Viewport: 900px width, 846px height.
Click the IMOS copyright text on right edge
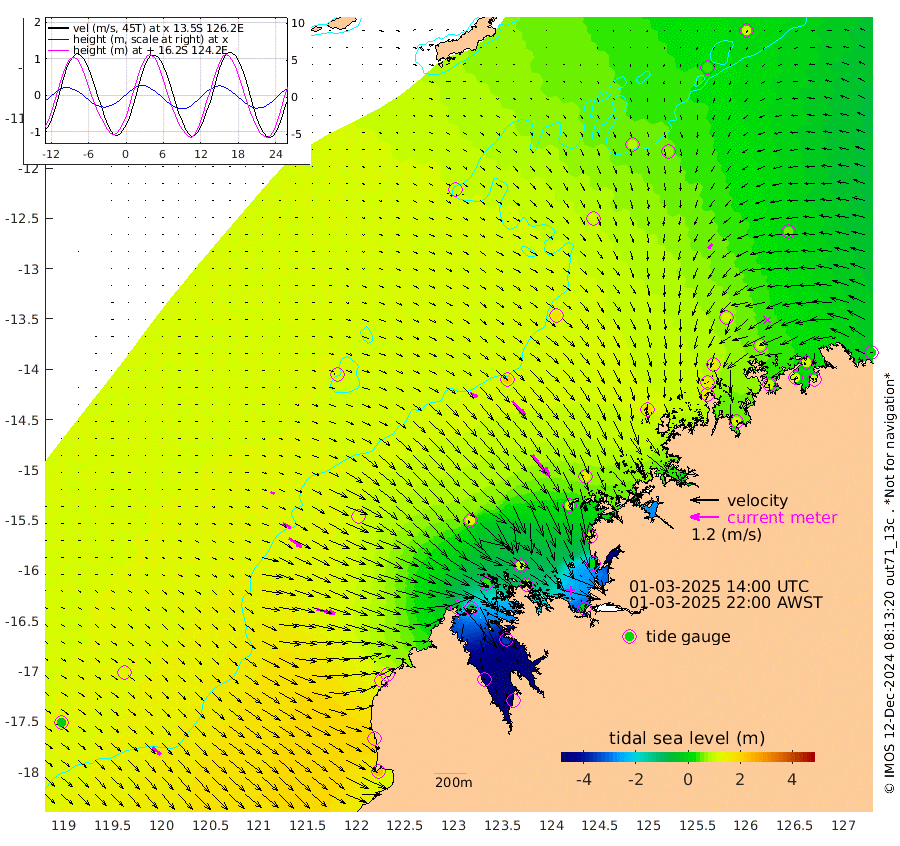pyautogui.click(x=889, y=583)
